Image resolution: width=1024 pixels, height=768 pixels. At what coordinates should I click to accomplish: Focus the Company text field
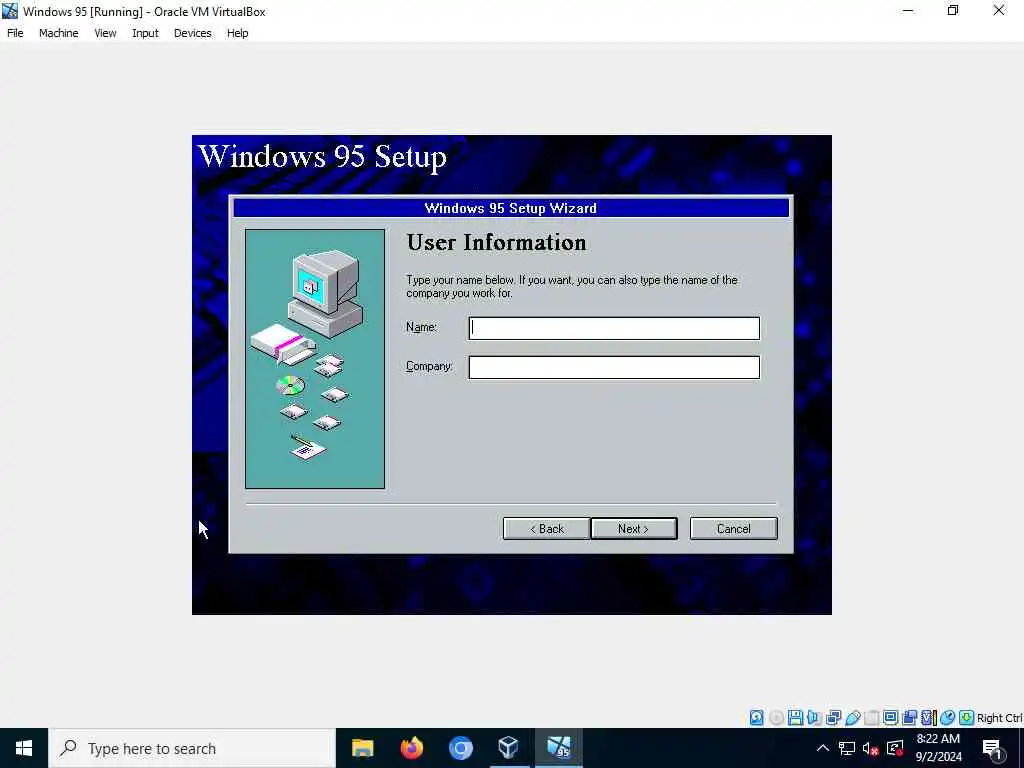coord(614,367)
